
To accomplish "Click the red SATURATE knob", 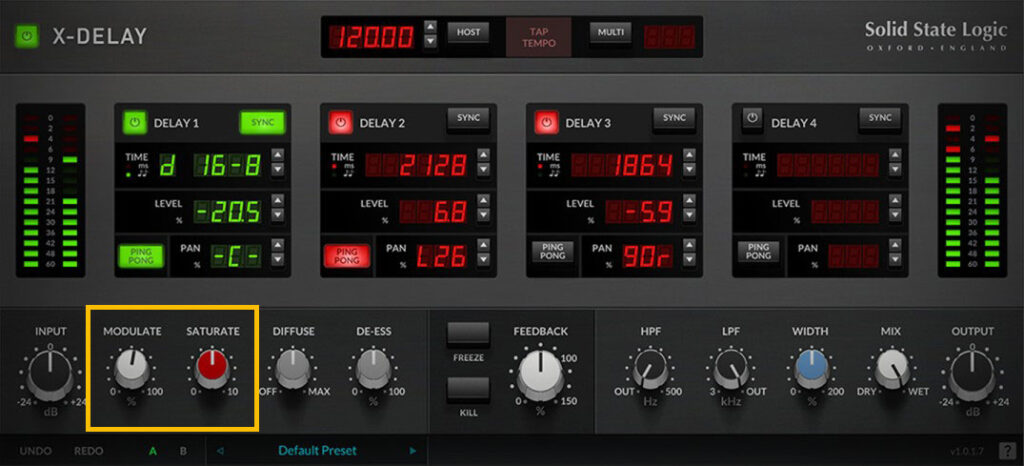I will pos(213,367).
